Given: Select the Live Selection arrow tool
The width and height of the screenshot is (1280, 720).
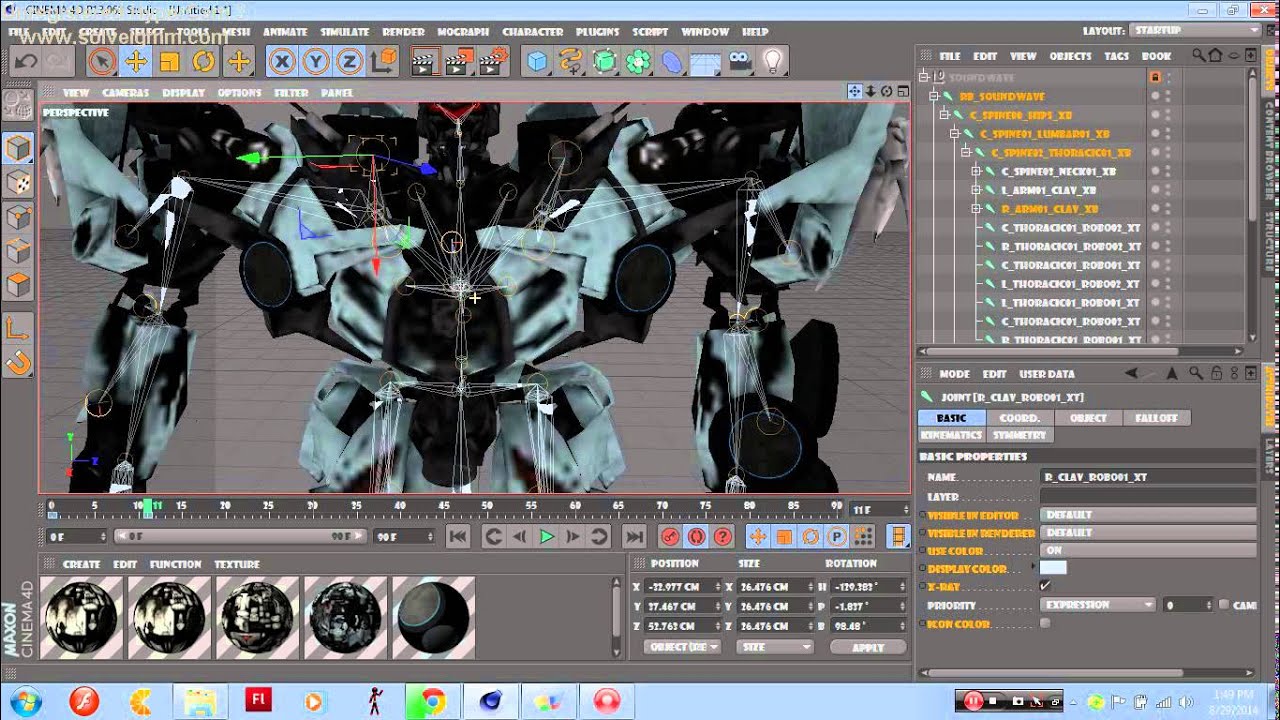Looking at the screenshot, I should click(101, 62).
